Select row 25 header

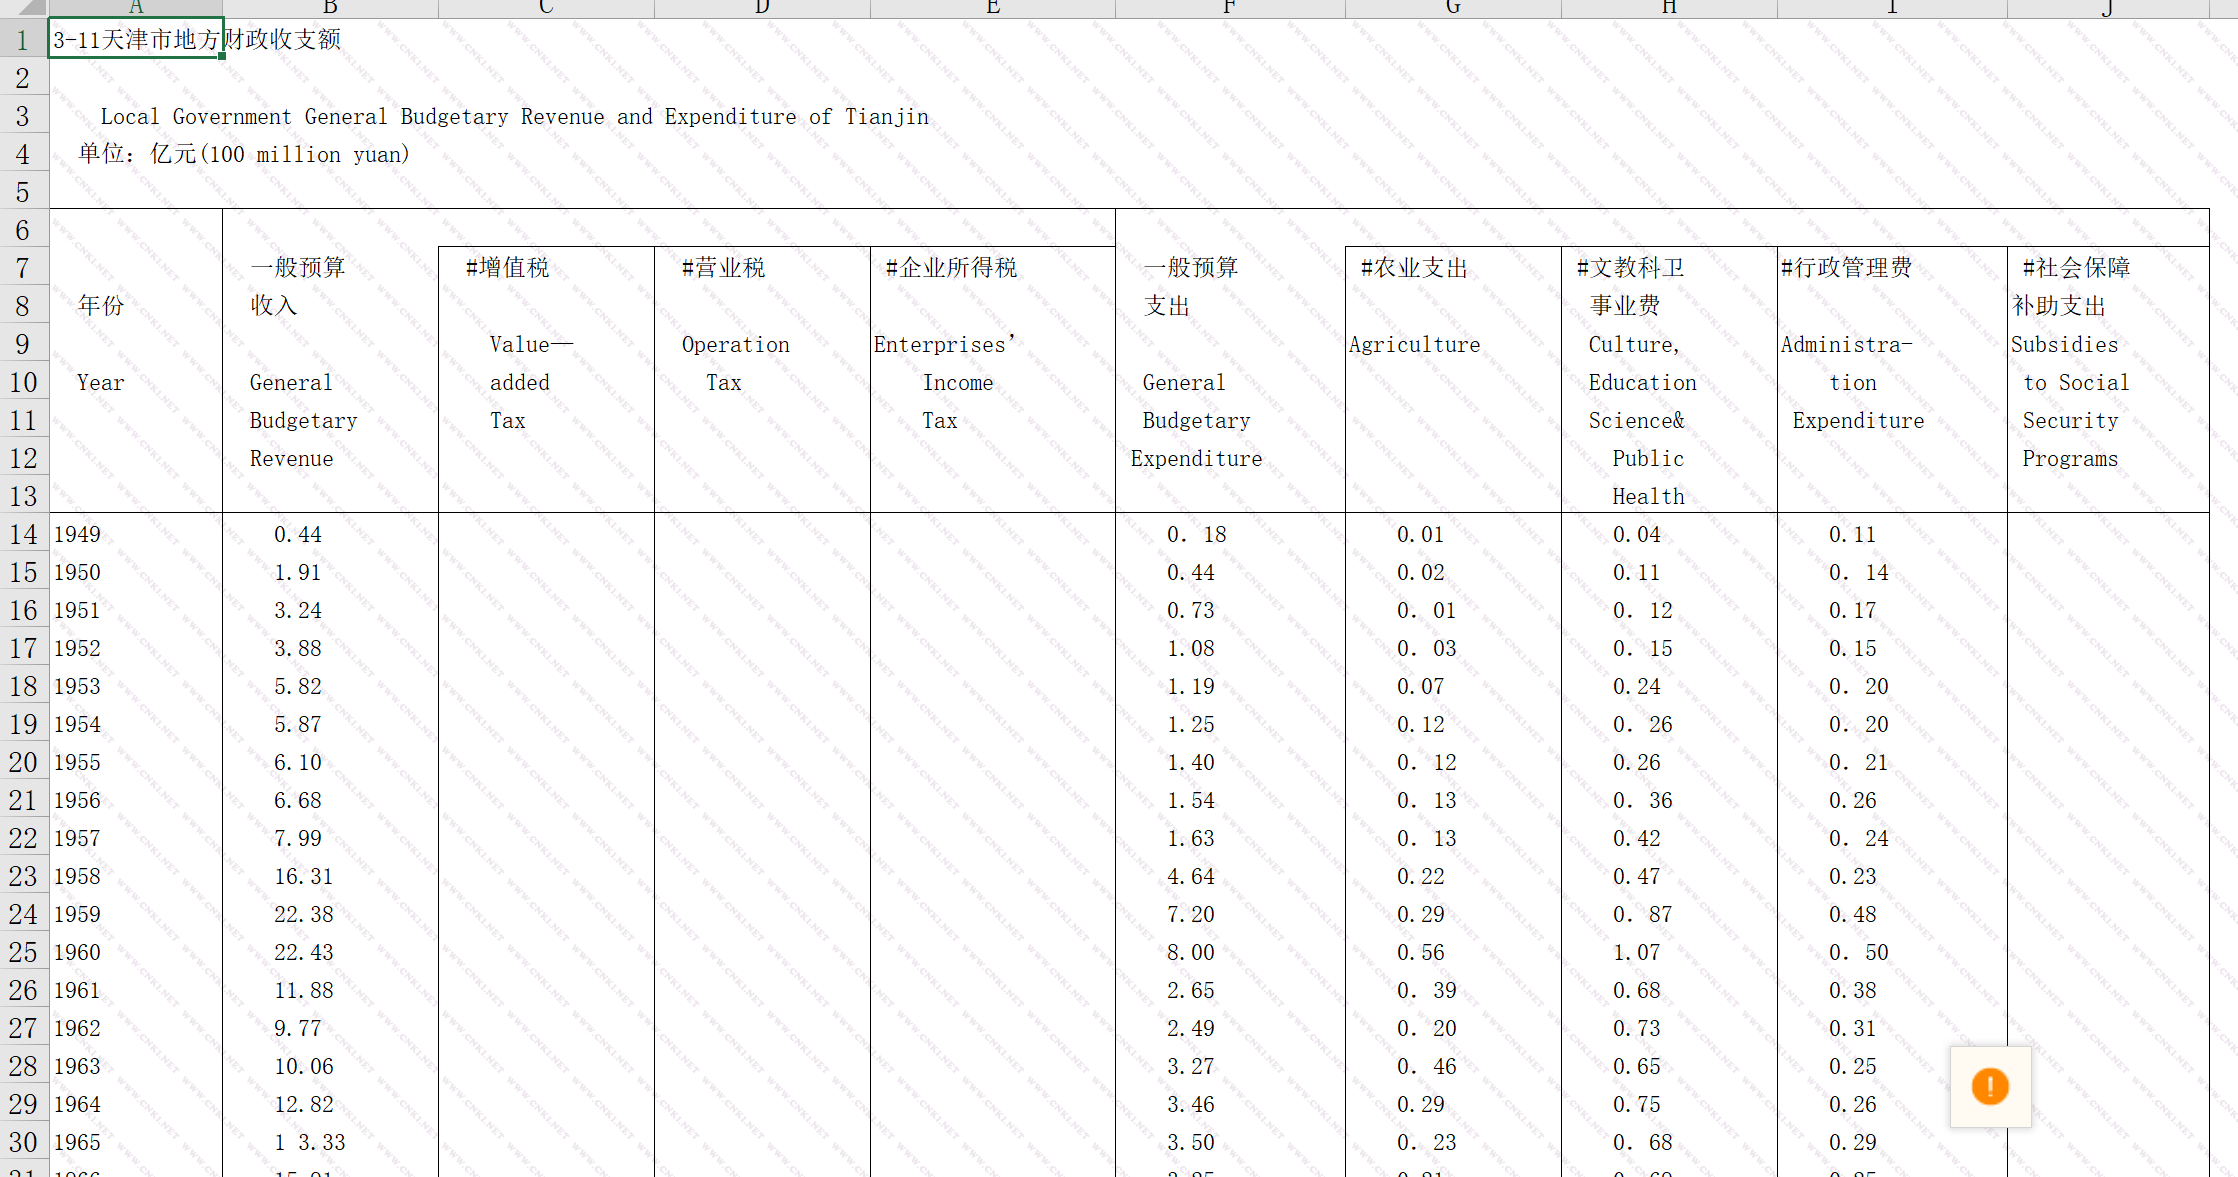[x=23, y=952]
